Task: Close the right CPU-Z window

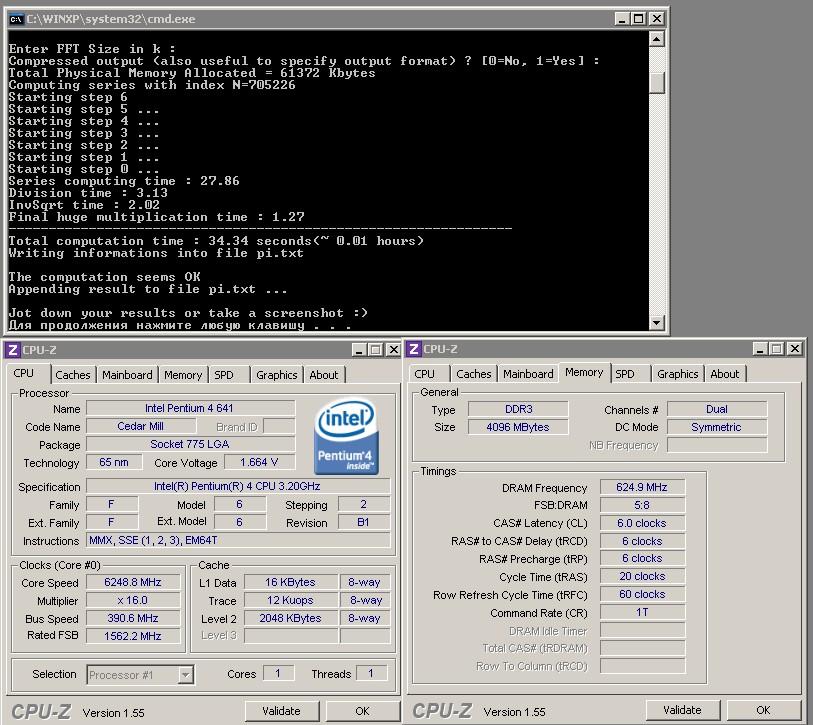Action: 794,349
